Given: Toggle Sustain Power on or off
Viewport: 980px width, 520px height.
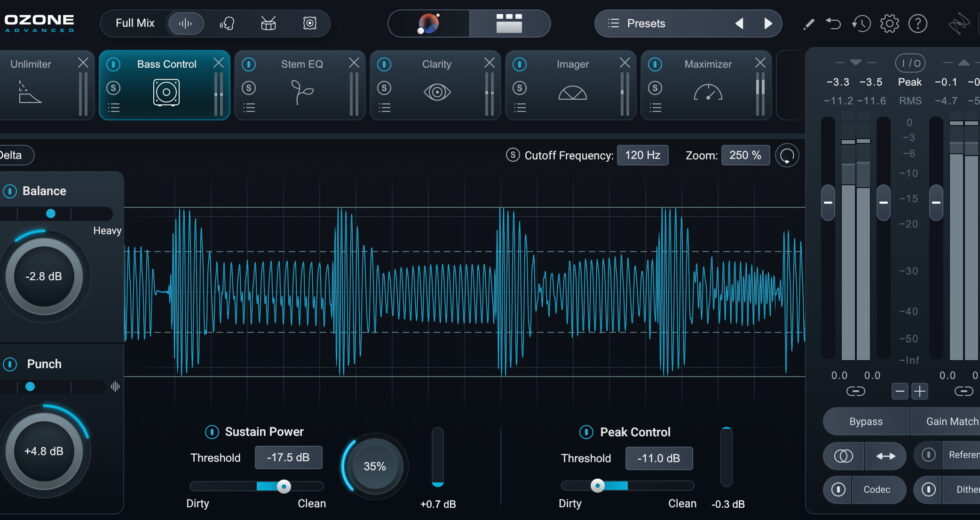Looking at the screenshot, I should tap(212, 432).
